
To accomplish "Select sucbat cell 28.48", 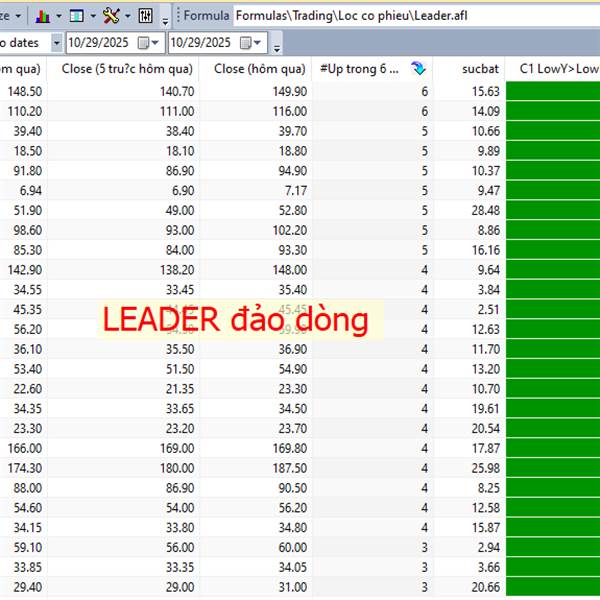I will coord(469,210).
